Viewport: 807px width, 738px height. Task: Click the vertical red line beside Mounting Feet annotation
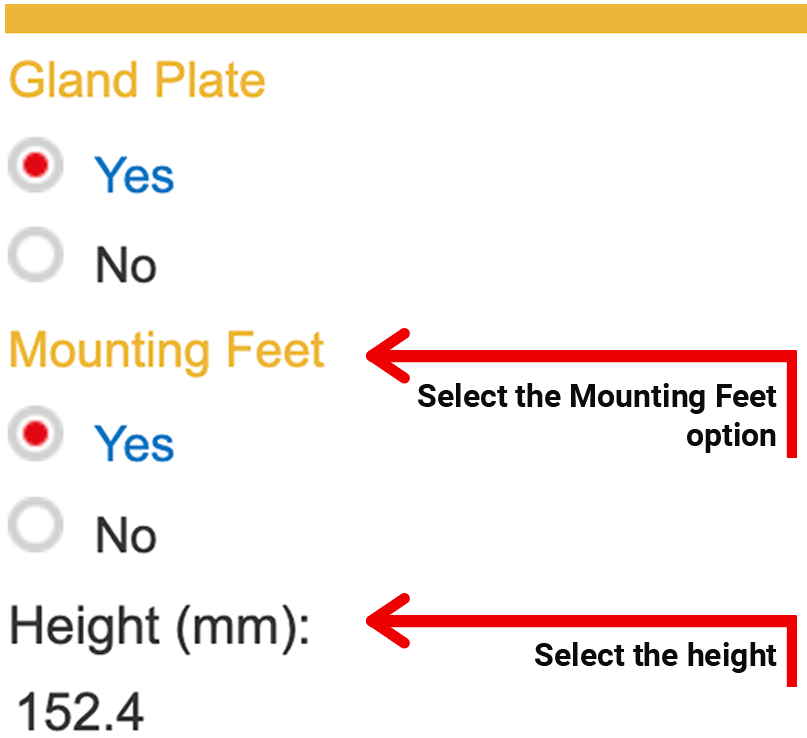tap(790, 405)
